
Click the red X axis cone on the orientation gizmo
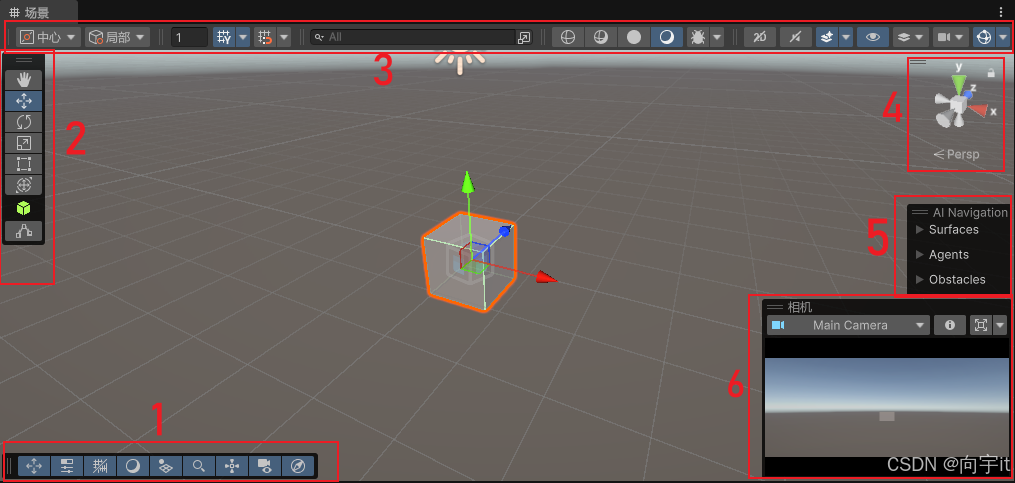pyautogui.click(x=979, y=110)
